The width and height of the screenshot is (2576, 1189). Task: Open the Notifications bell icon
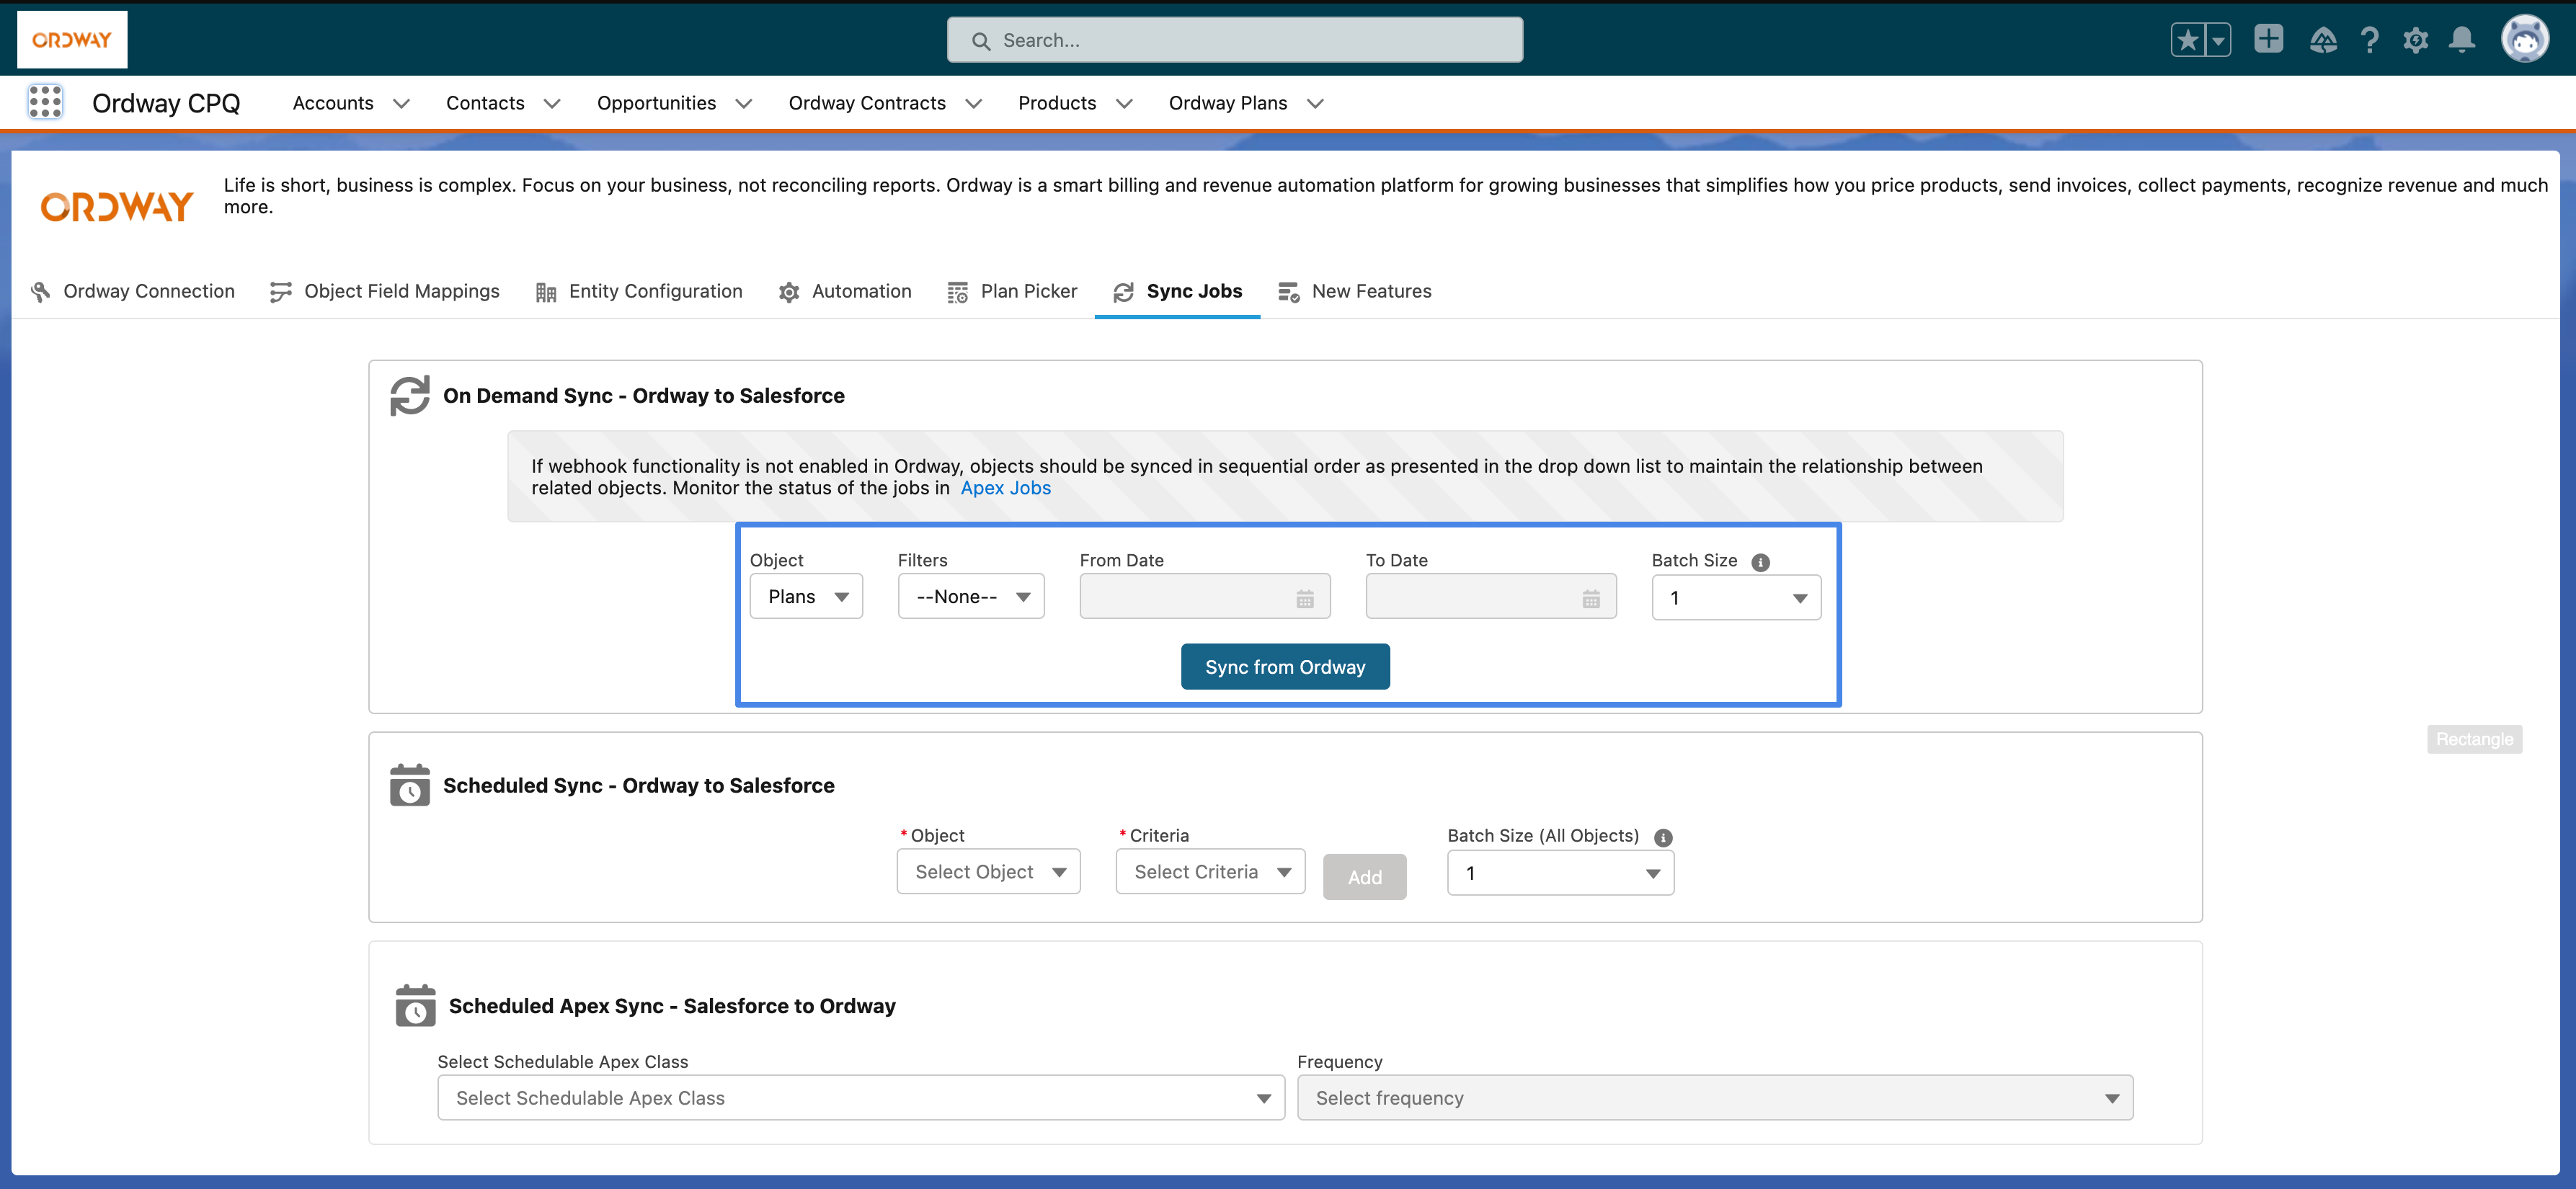click(x=2462, y=40)
